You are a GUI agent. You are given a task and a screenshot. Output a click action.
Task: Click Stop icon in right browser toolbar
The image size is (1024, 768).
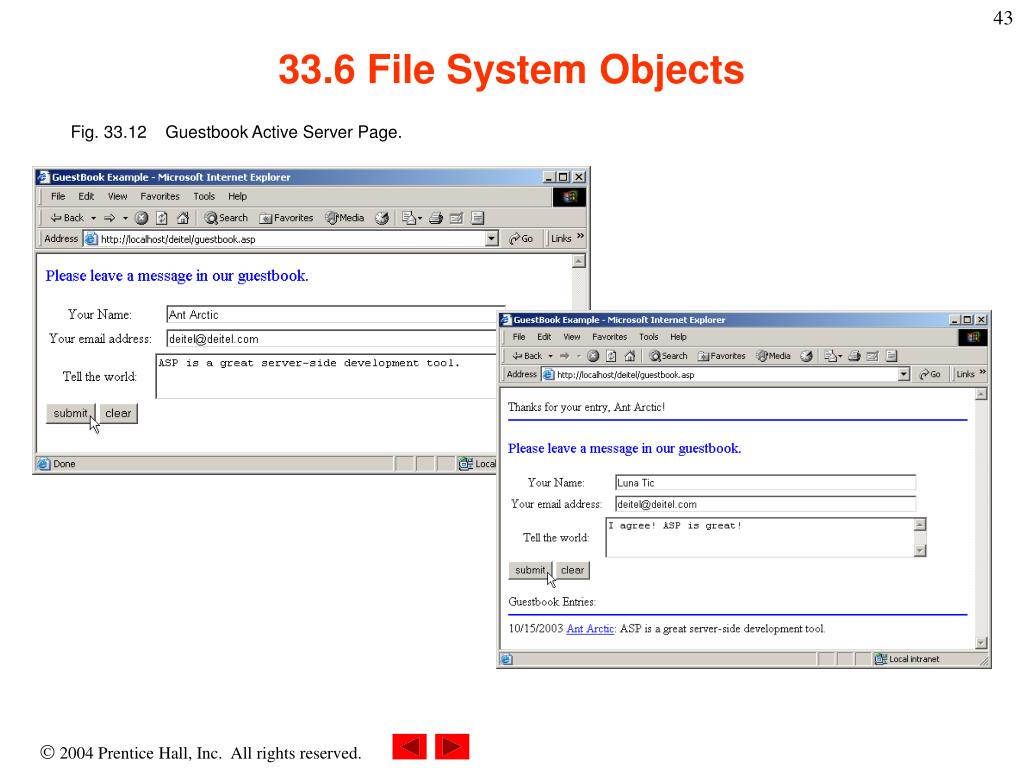tap(593, 356)
